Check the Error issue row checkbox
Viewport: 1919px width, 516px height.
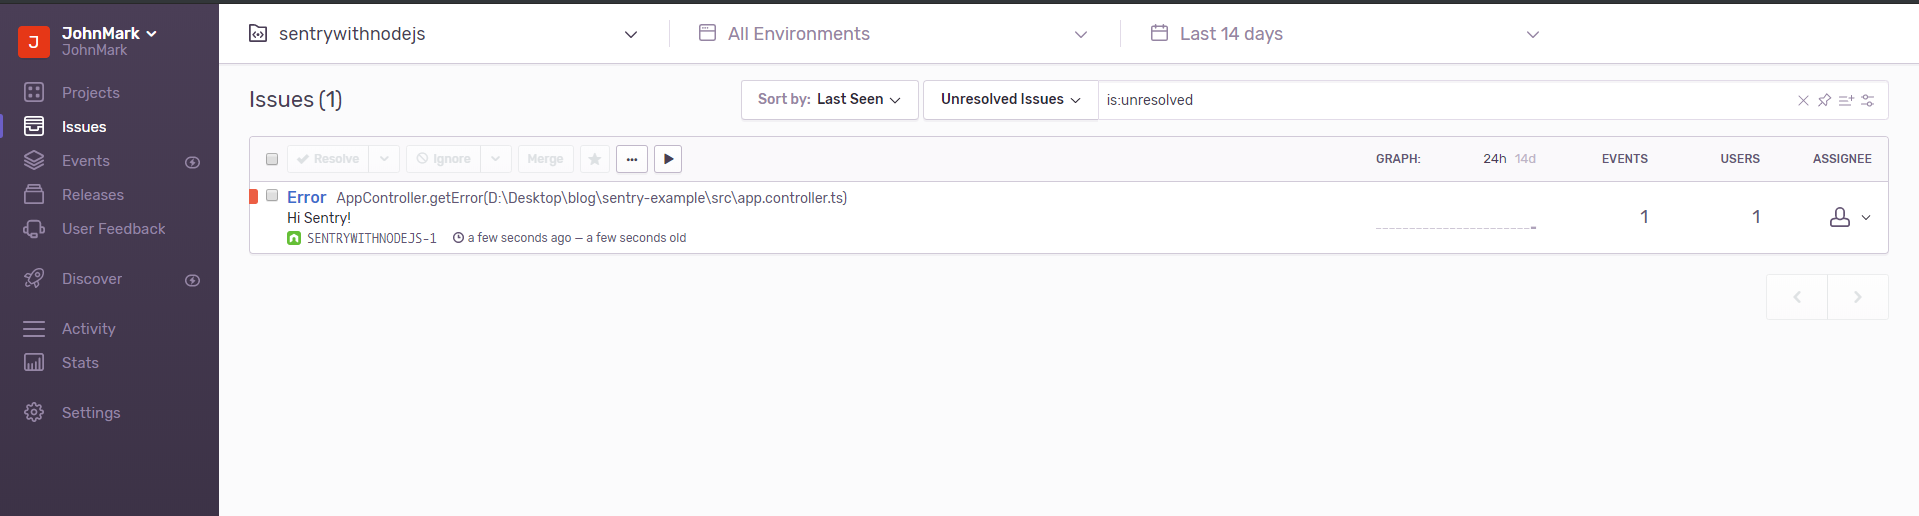pos(272,196)
